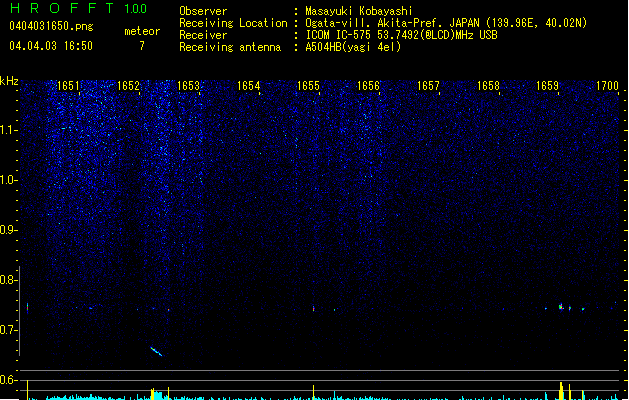This screenshot has height=400, width=629.
Task: Click the meteor count value 7
Action: point(142,46)
